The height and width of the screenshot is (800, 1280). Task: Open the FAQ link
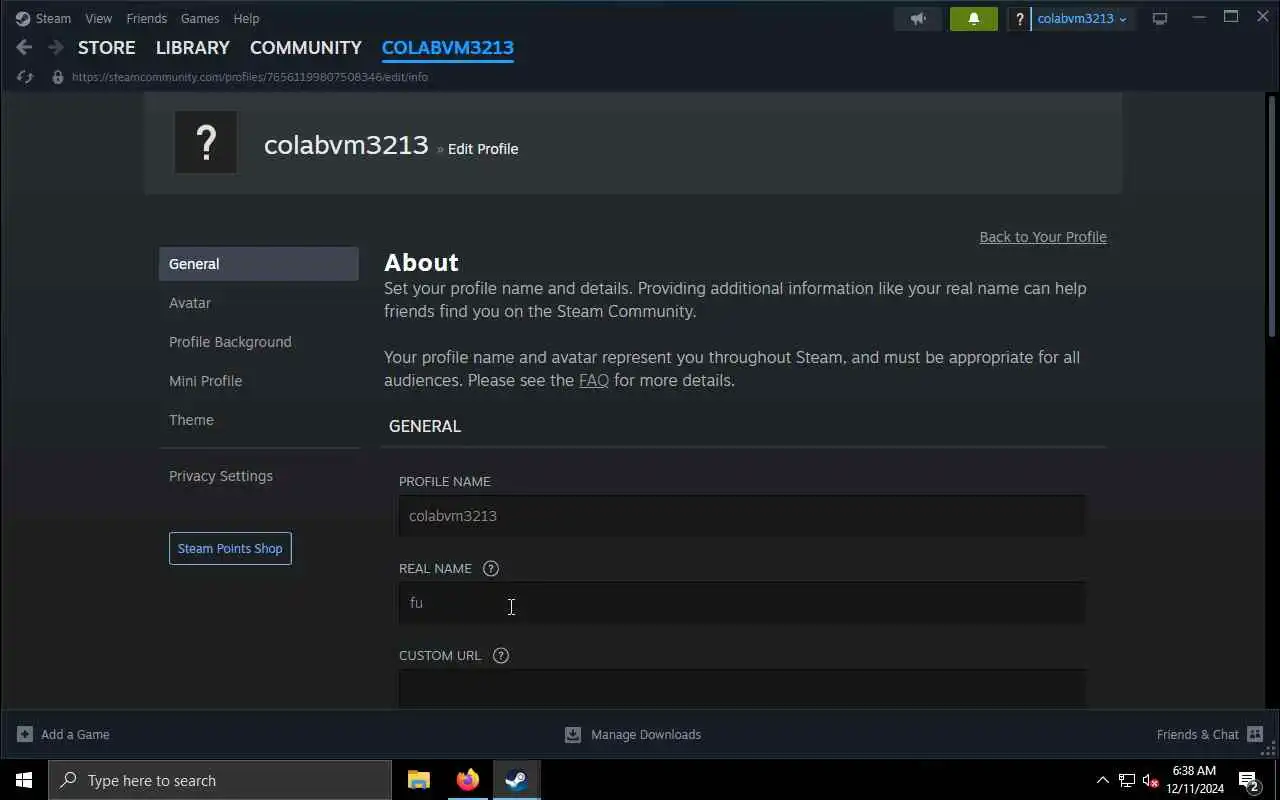[x=594, y=380]
